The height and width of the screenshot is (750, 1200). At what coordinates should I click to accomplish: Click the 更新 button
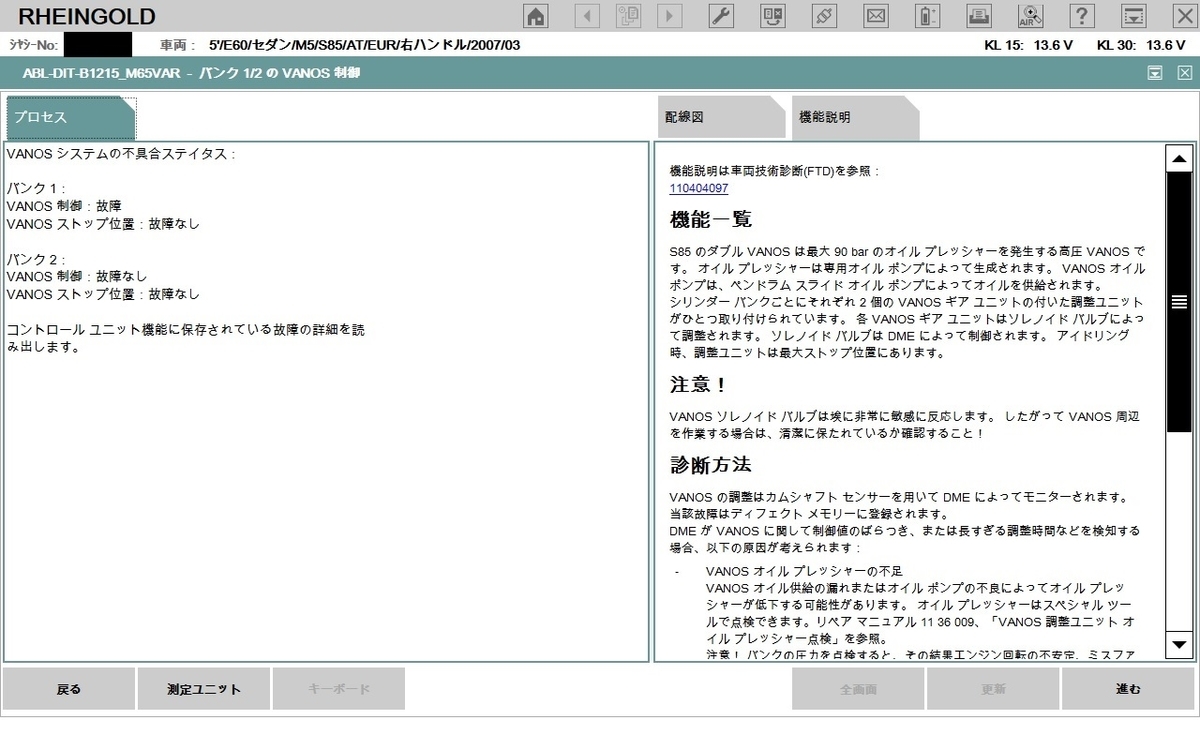tap(993, 689)
